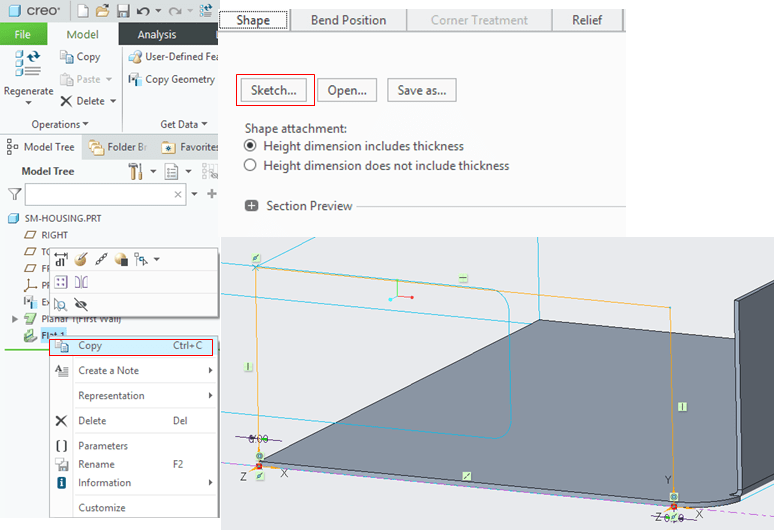Click the Undo arrow icon
The image size is (774, 530).
point(143,11)
